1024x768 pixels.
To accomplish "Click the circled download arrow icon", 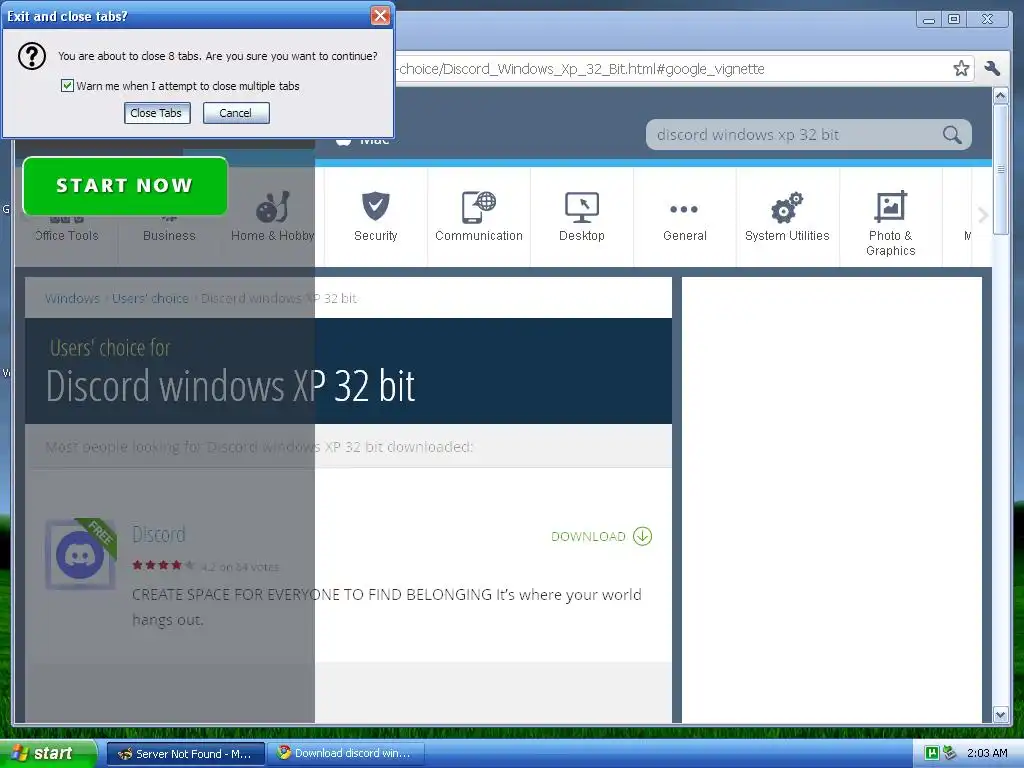I will point(643,536).
